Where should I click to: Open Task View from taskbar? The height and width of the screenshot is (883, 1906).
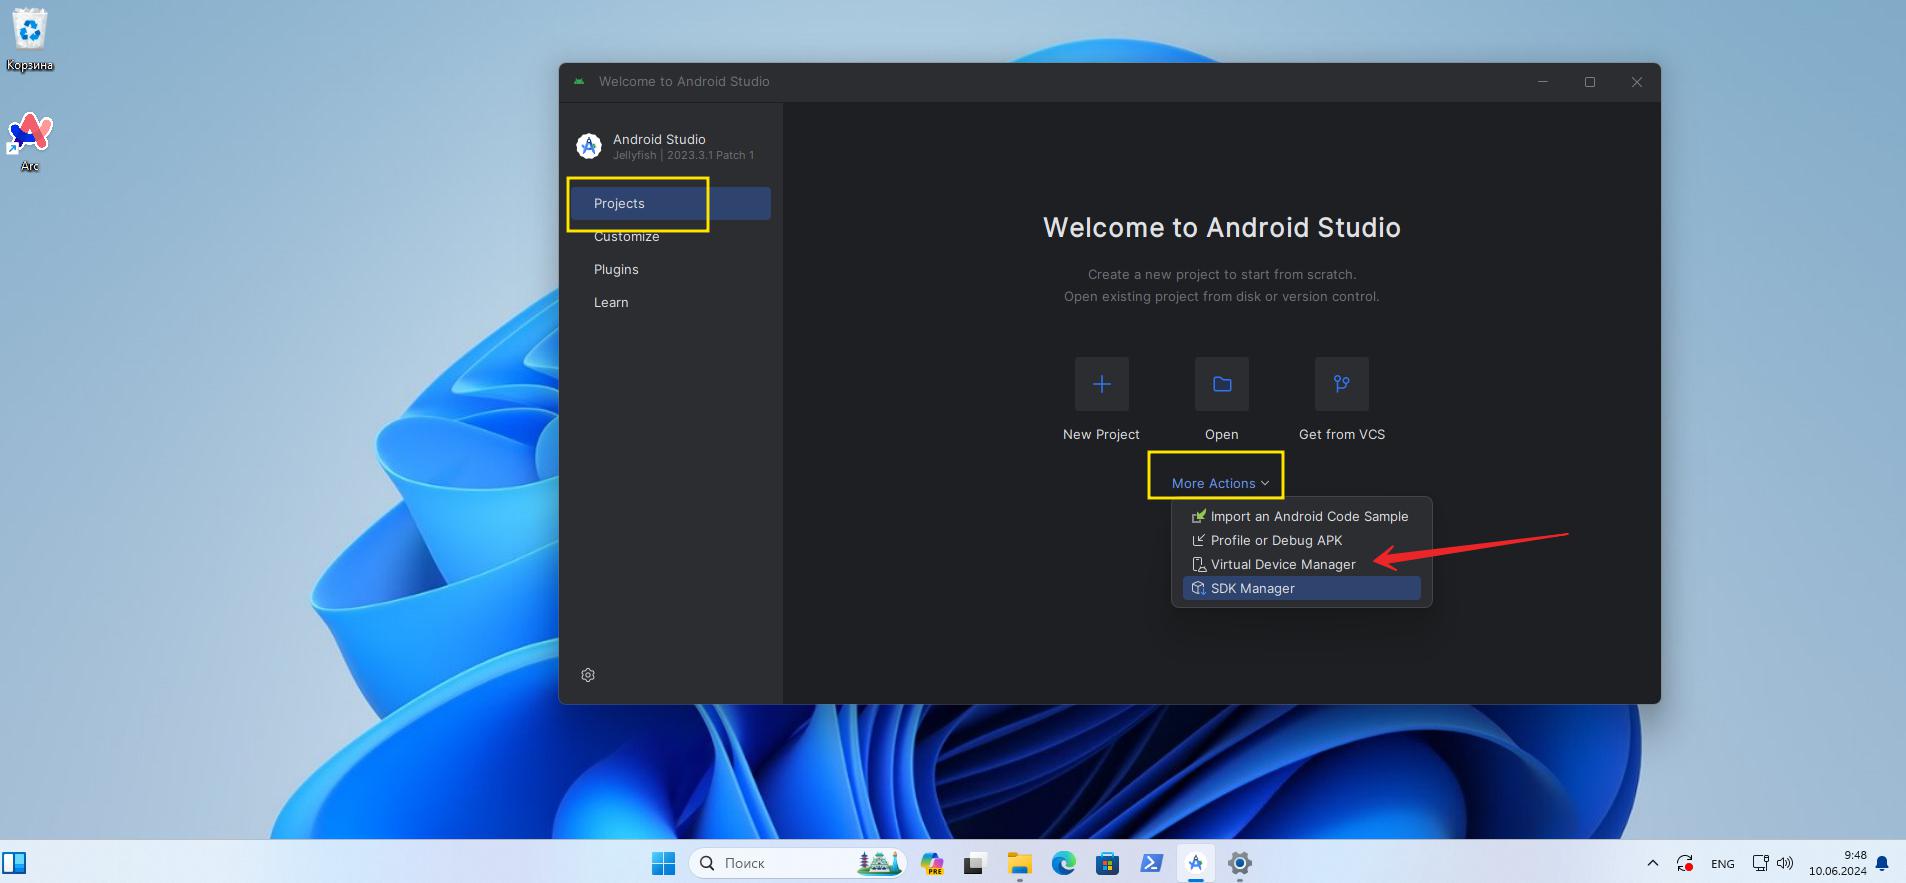tap(974, 863)
